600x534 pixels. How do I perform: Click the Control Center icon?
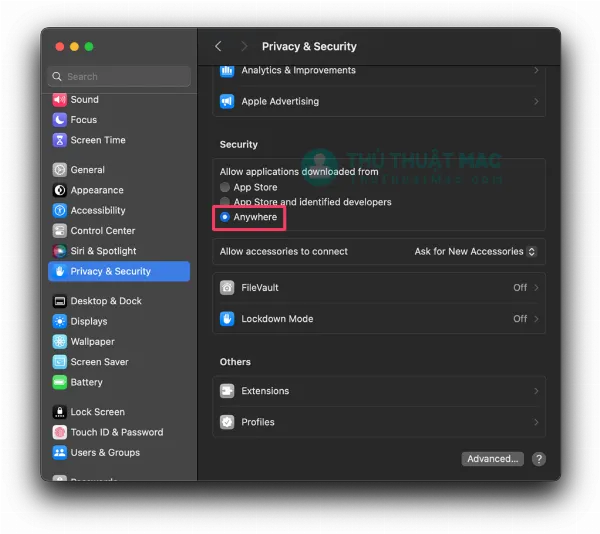tap(59, 231)
